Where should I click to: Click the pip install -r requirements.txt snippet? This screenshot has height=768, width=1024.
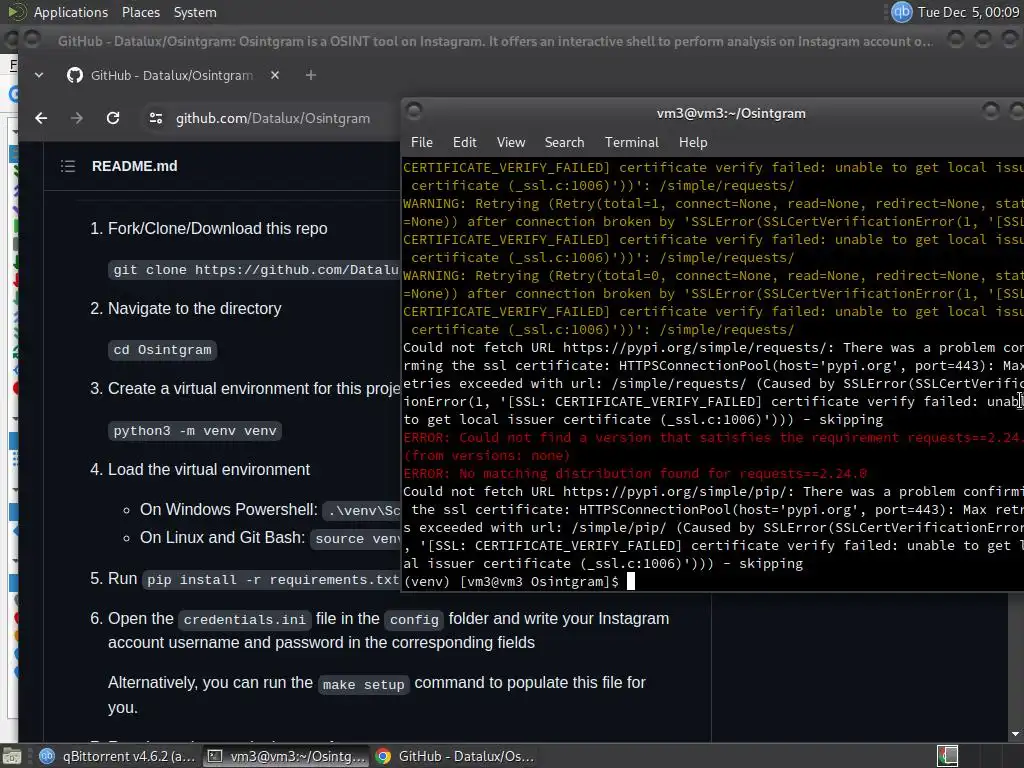pyautogui.click(x=272, y=580)
